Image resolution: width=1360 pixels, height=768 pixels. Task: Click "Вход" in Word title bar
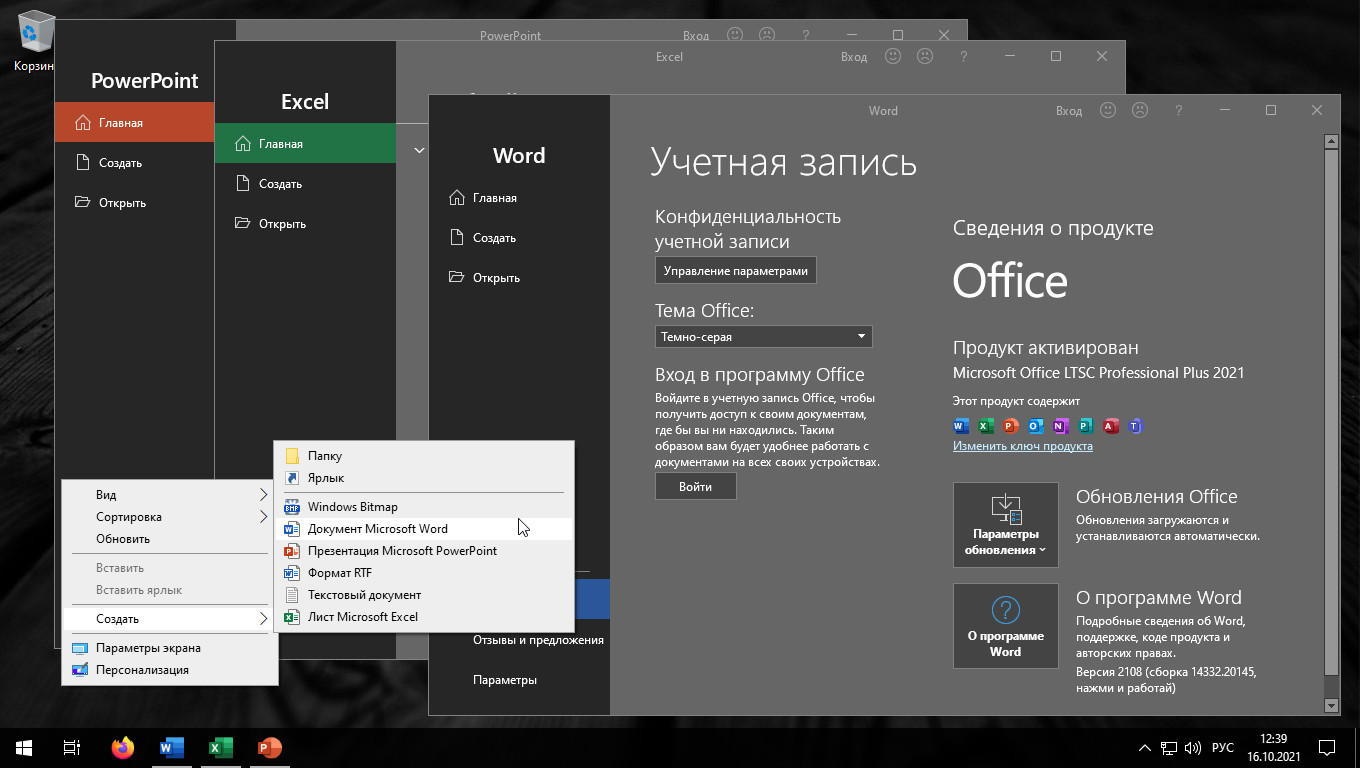pyautogui.click(x=1069, y=111)
